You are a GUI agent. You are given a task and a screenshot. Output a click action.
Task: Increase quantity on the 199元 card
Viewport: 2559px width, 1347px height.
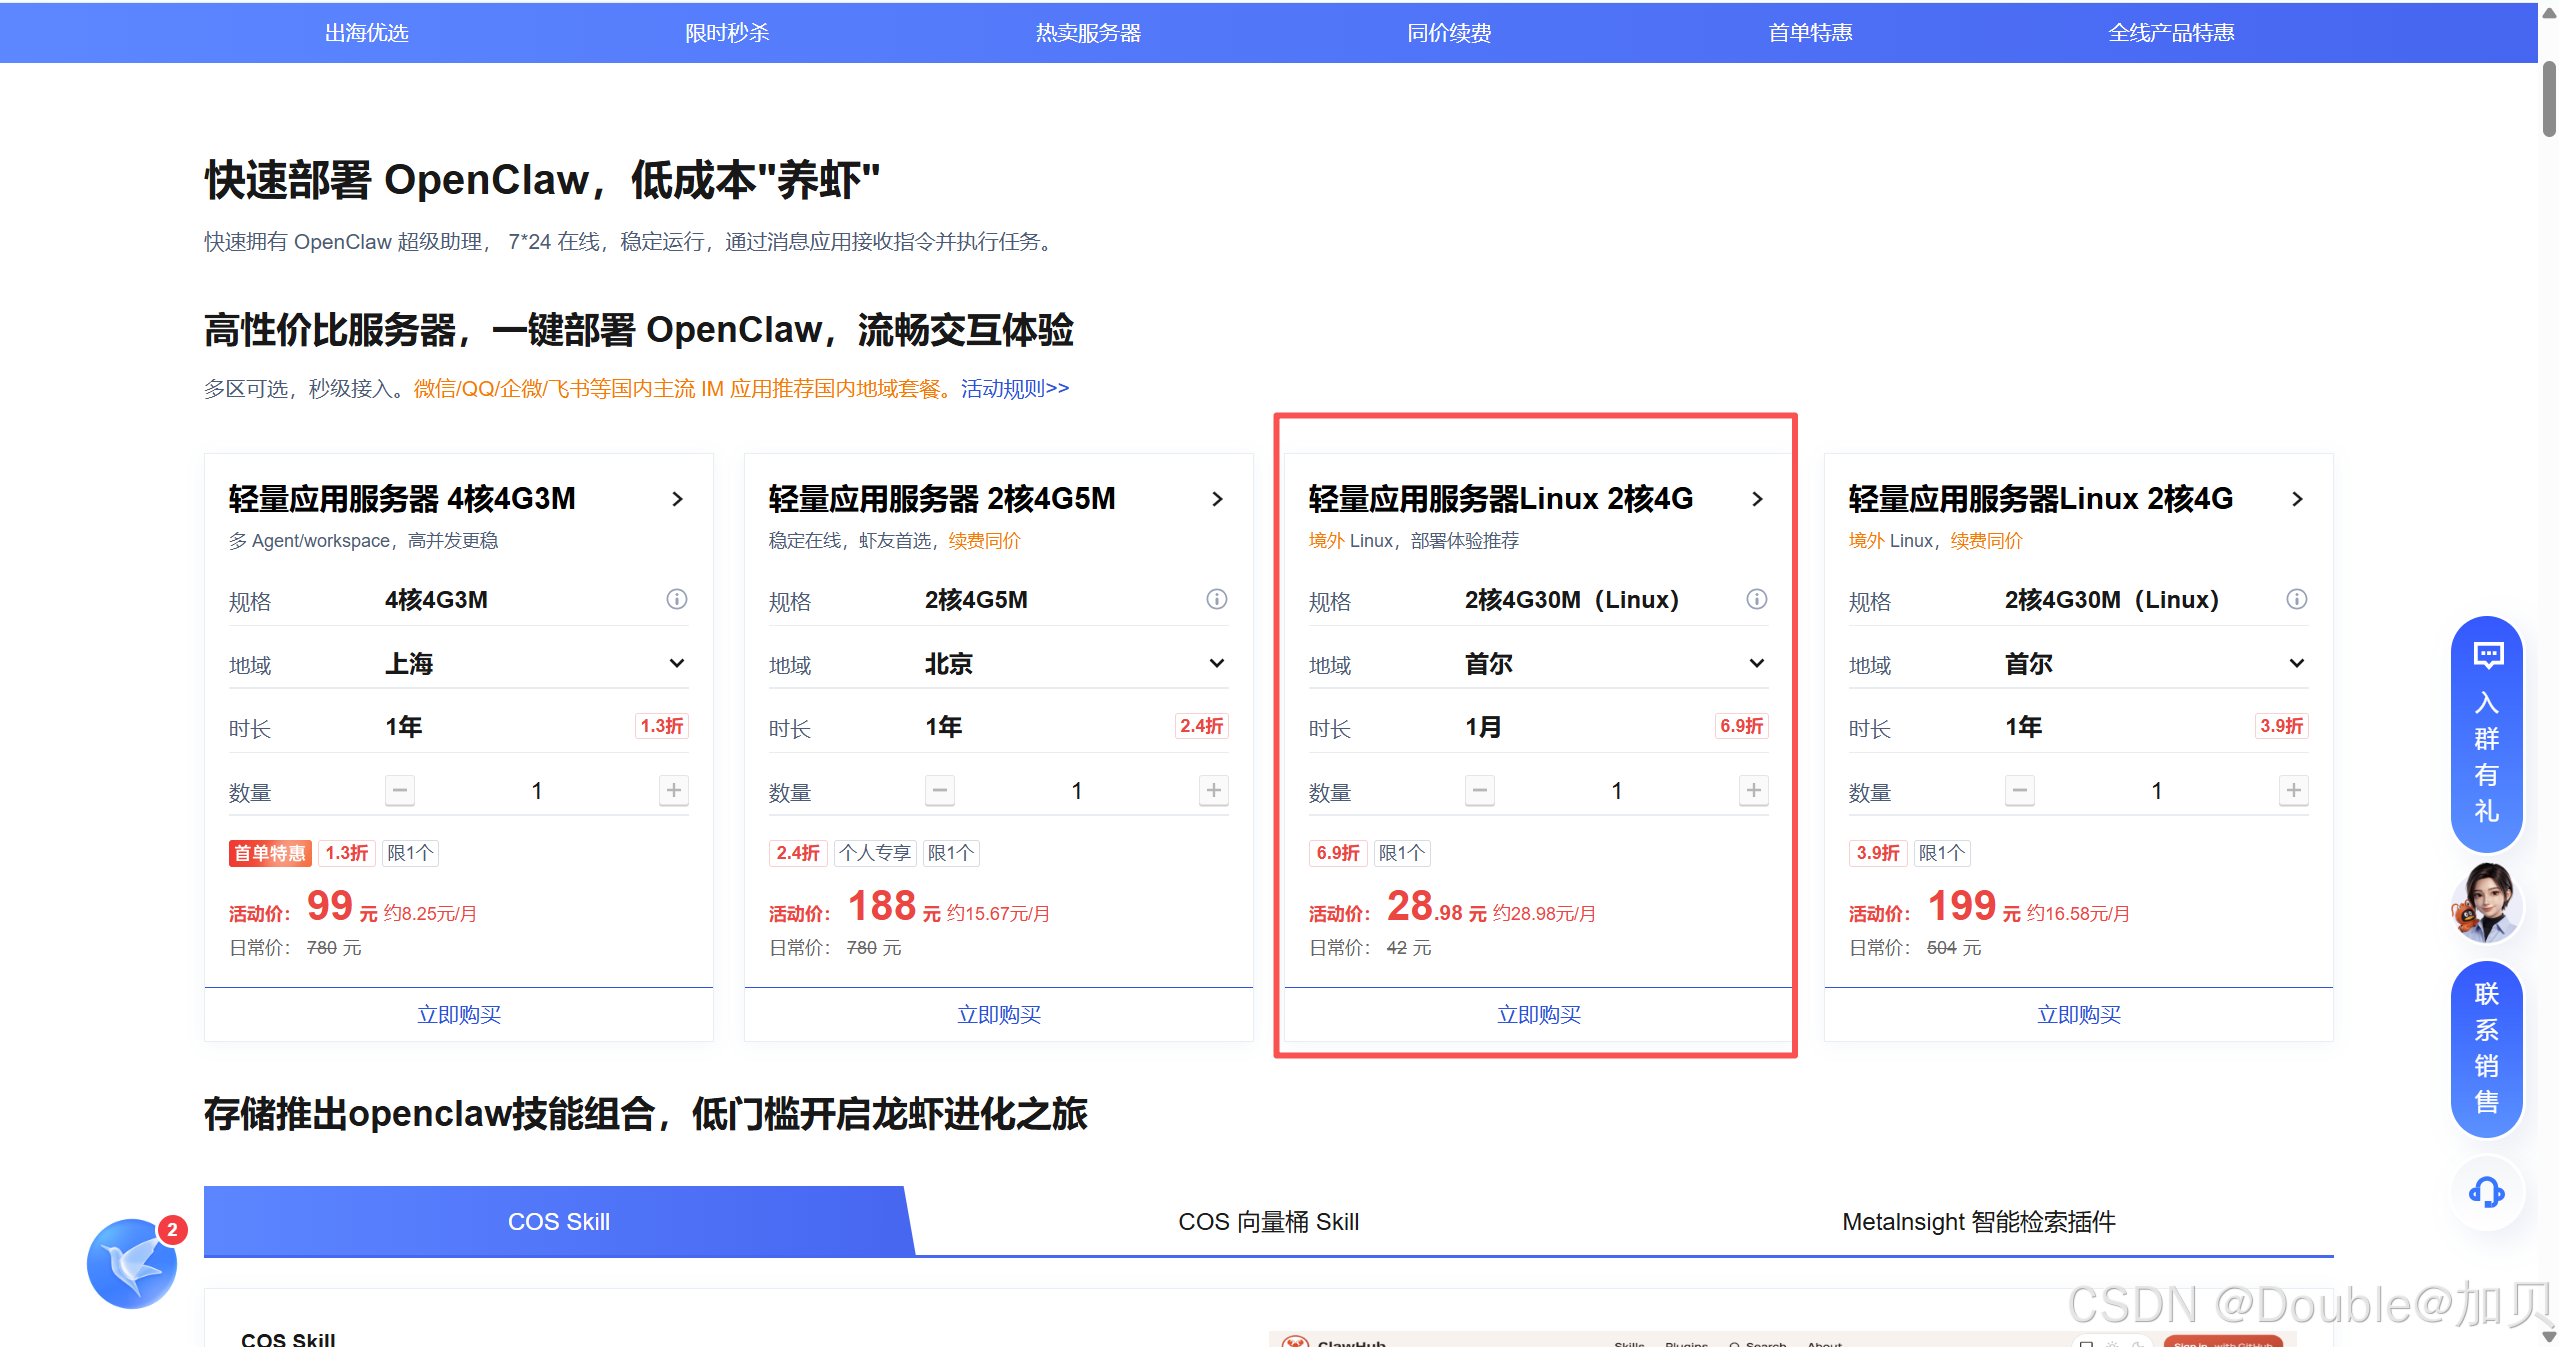(x=2294, y=790)
